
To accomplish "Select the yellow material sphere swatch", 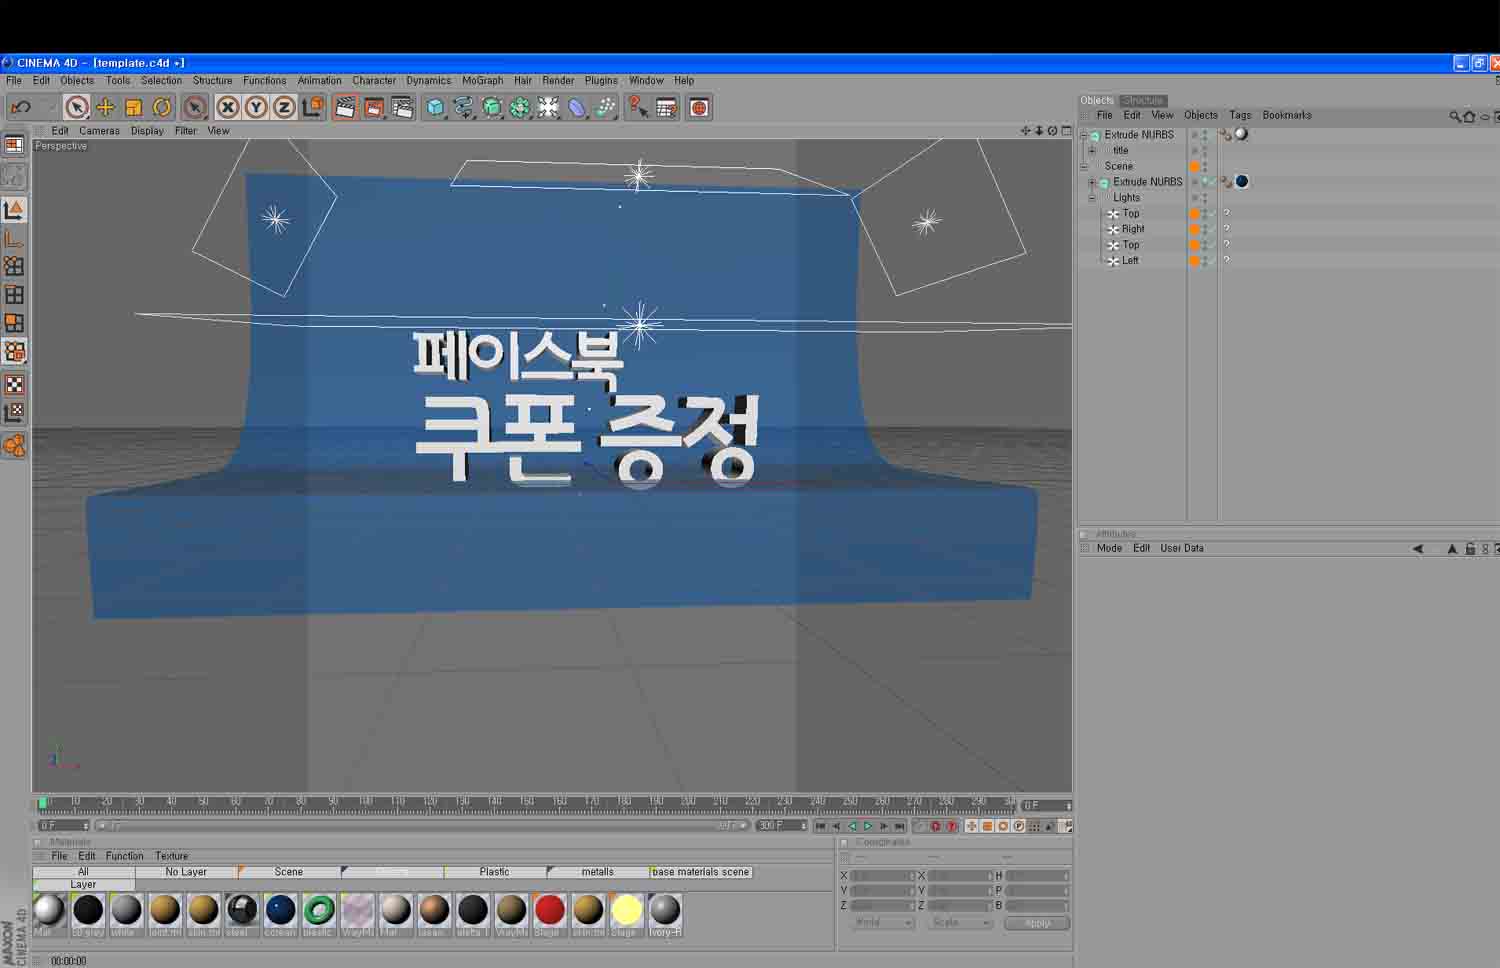I will (x=626, y=910).
